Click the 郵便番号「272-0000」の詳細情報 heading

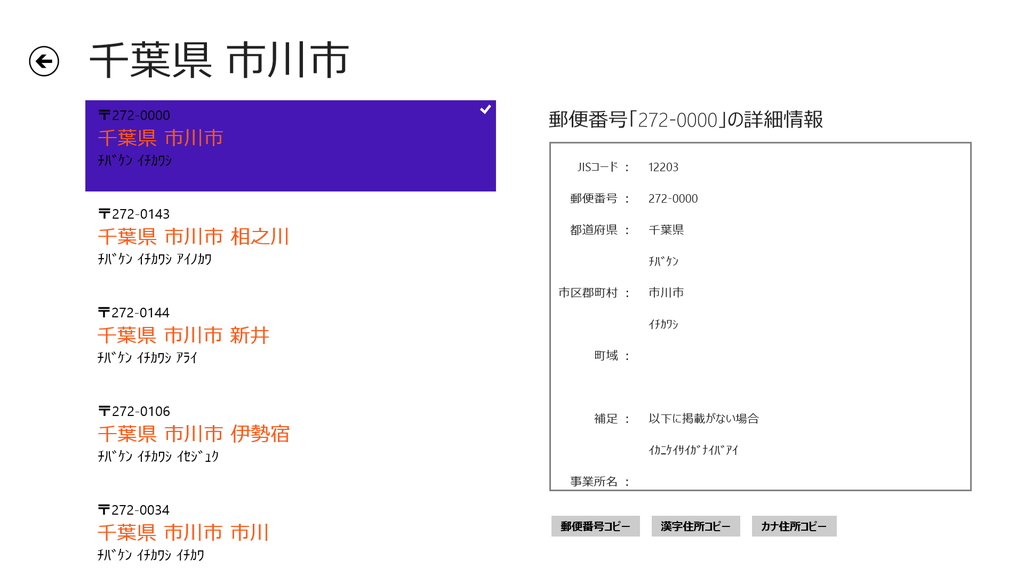pos(685,118)
